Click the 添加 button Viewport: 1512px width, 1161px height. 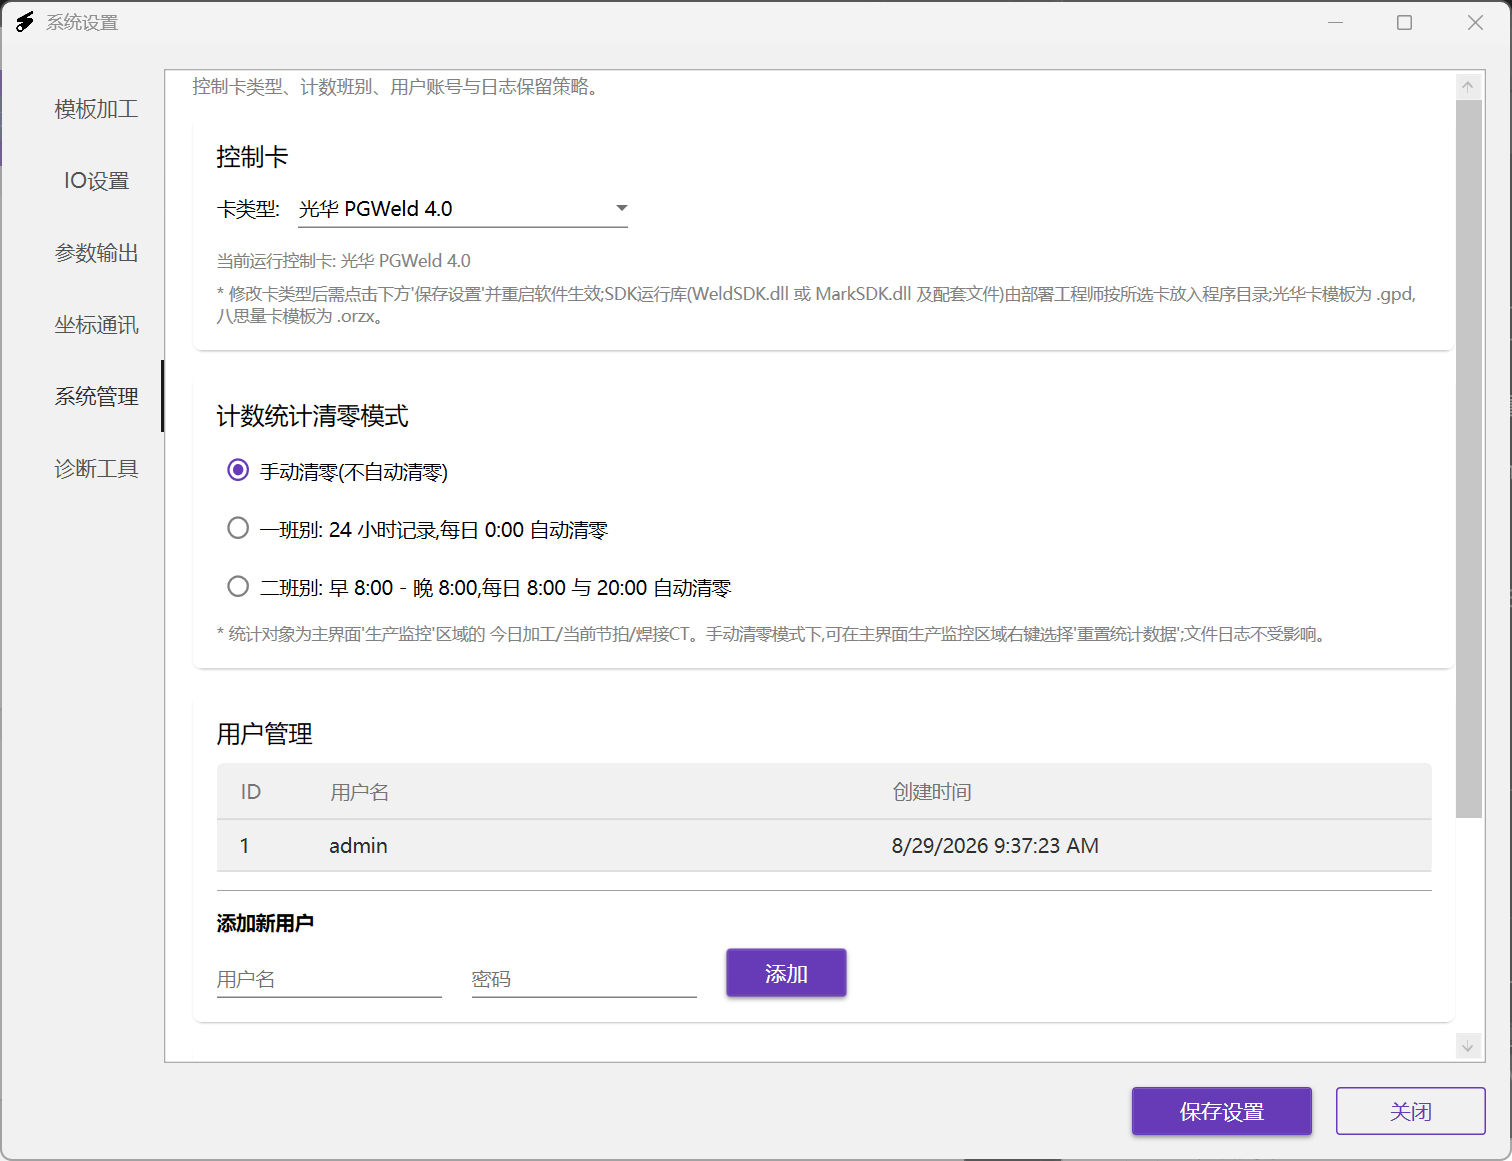[x=786, y=973]
